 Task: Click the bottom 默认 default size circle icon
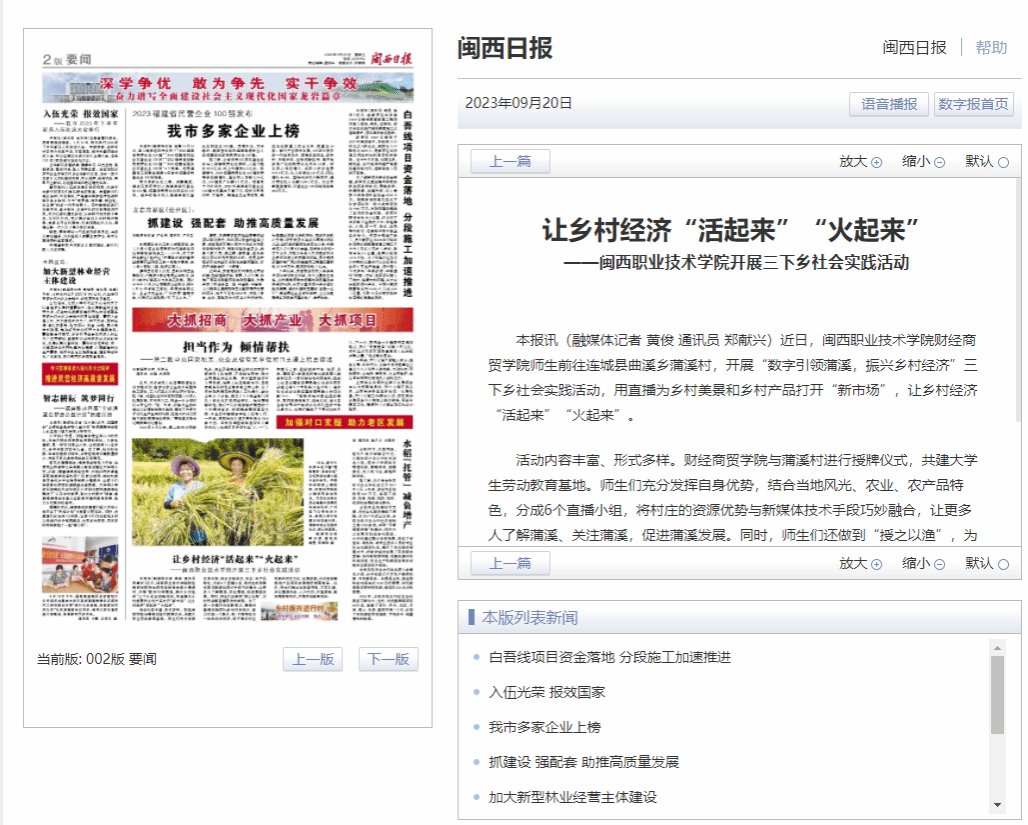(x=1003, y=564)
